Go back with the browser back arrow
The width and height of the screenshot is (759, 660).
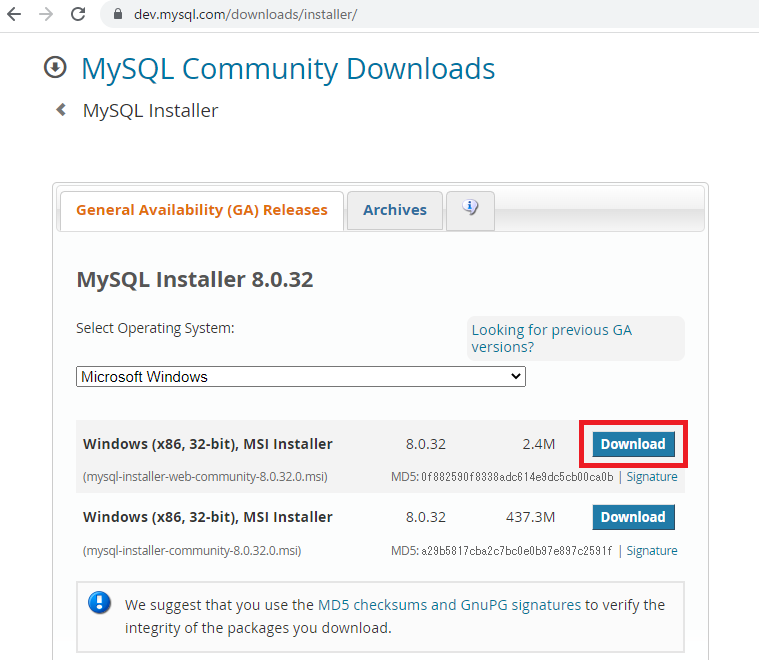coord(15,14)
